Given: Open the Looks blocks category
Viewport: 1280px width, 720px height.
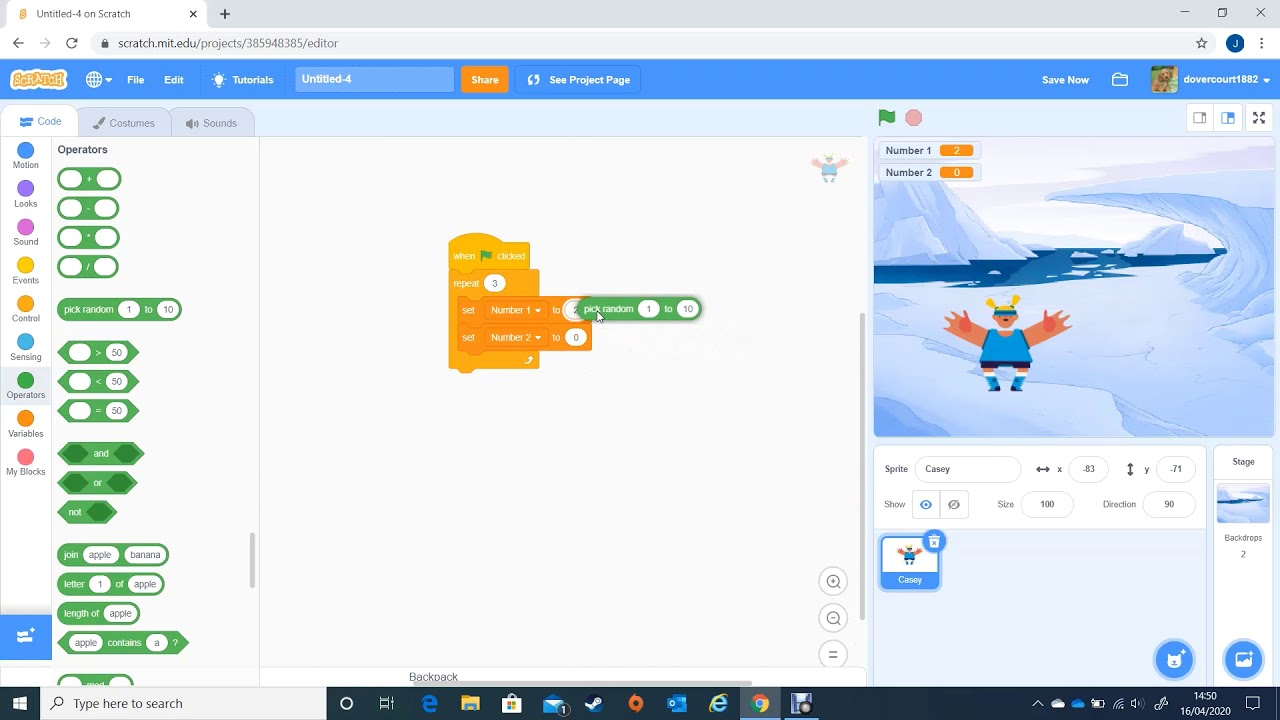Looking at the screenshot, I should tap(26, 195).
